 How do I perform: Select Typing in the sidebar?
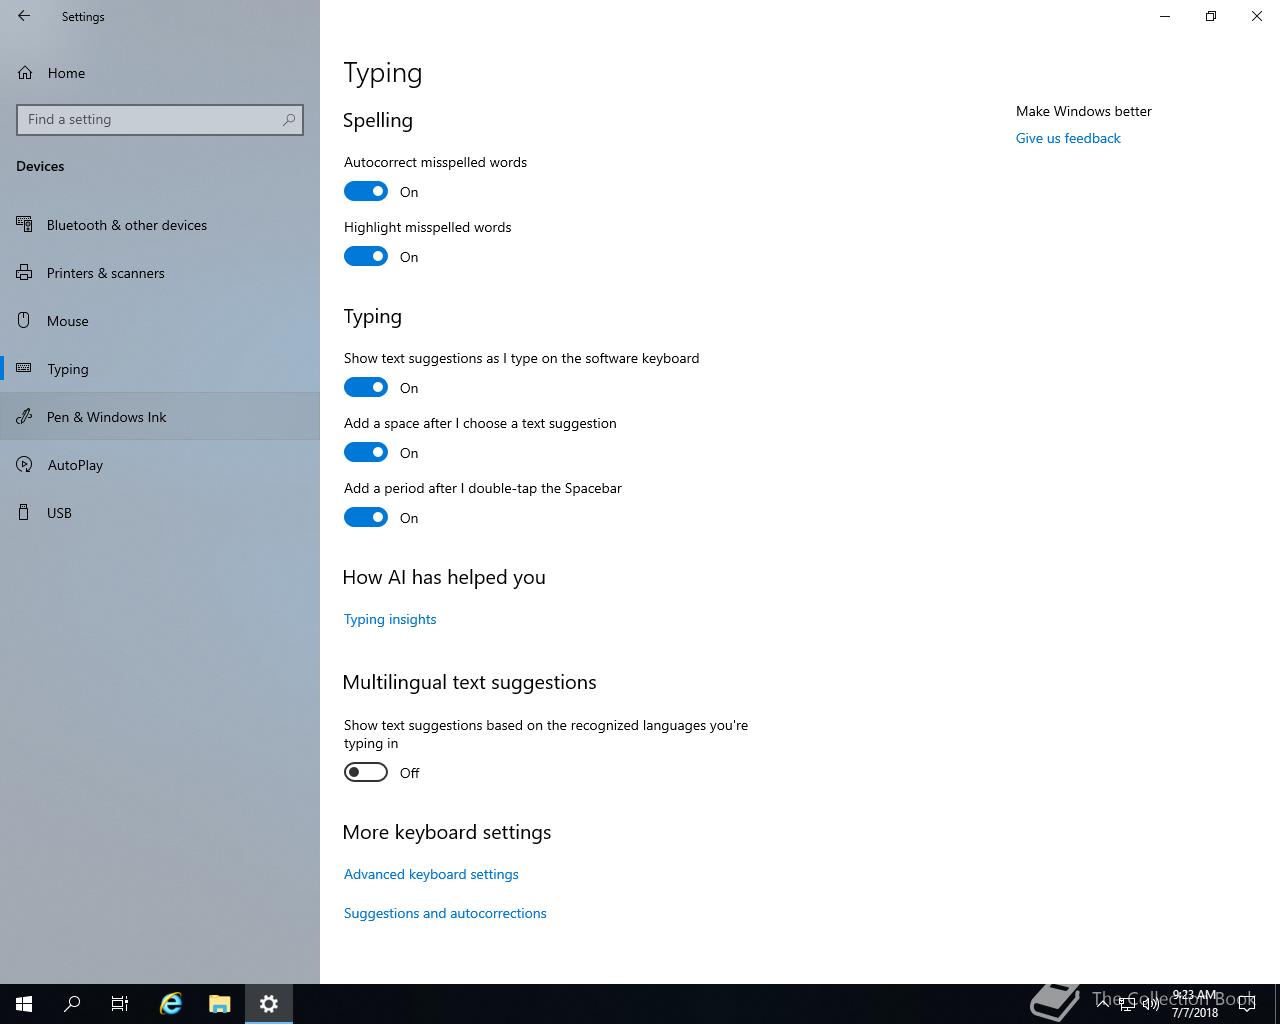coord(160,369)
